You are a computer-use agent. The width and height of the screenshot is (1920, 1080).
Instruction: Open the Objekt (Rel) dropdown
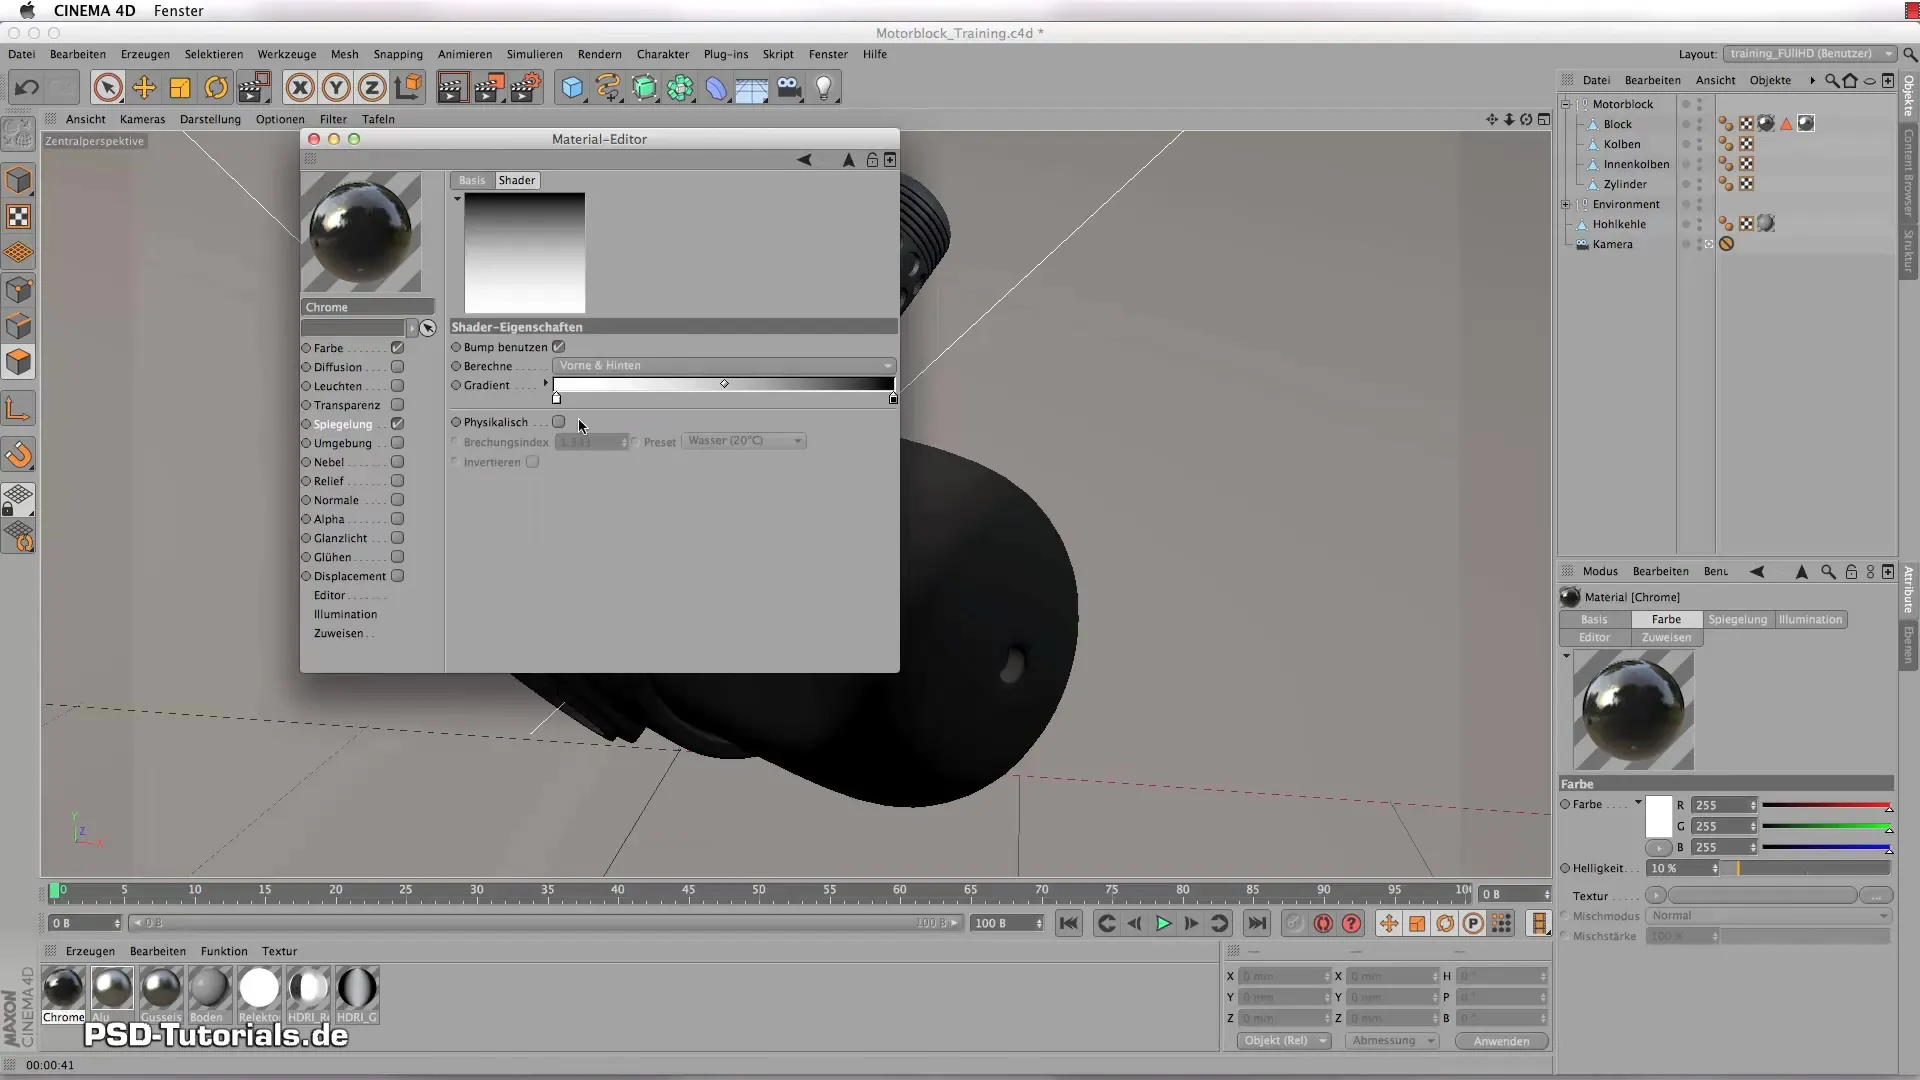1284,1041
